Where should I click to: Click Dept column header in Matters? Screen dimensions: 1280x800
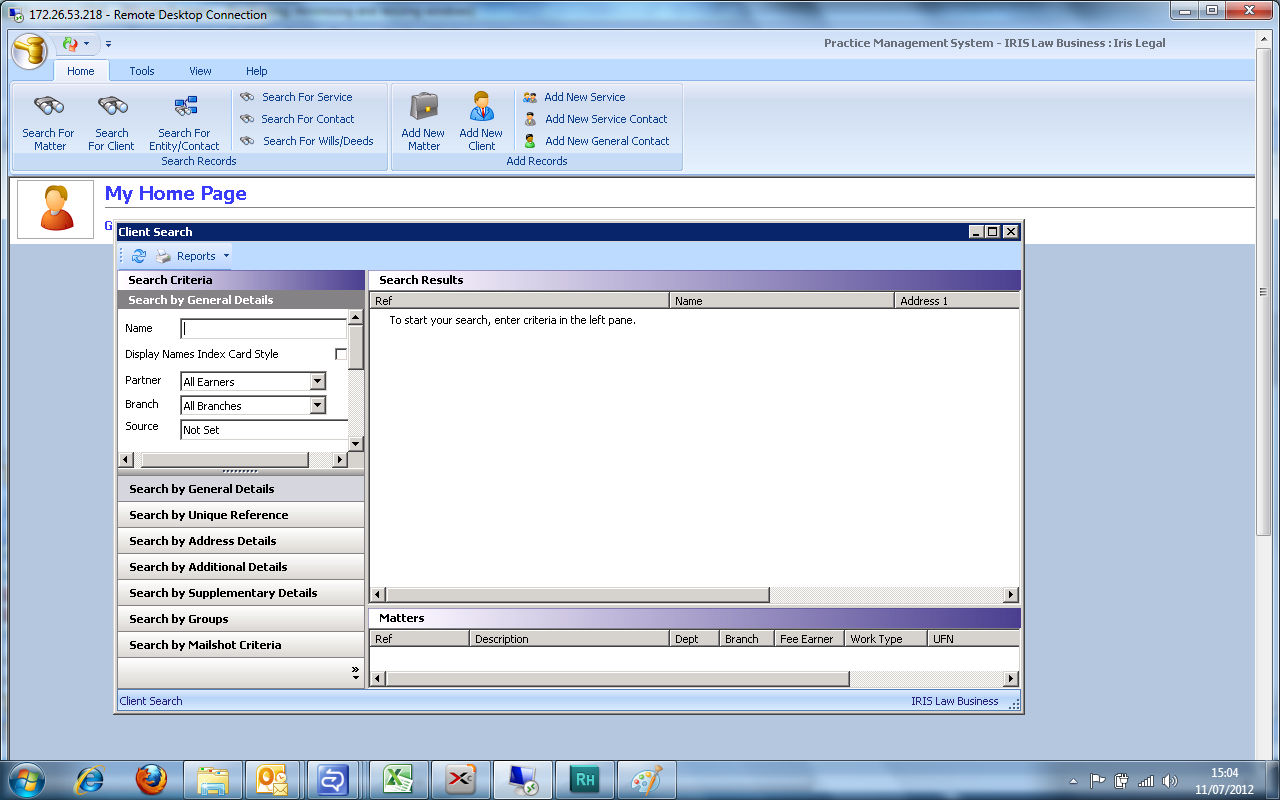(695, 638)
